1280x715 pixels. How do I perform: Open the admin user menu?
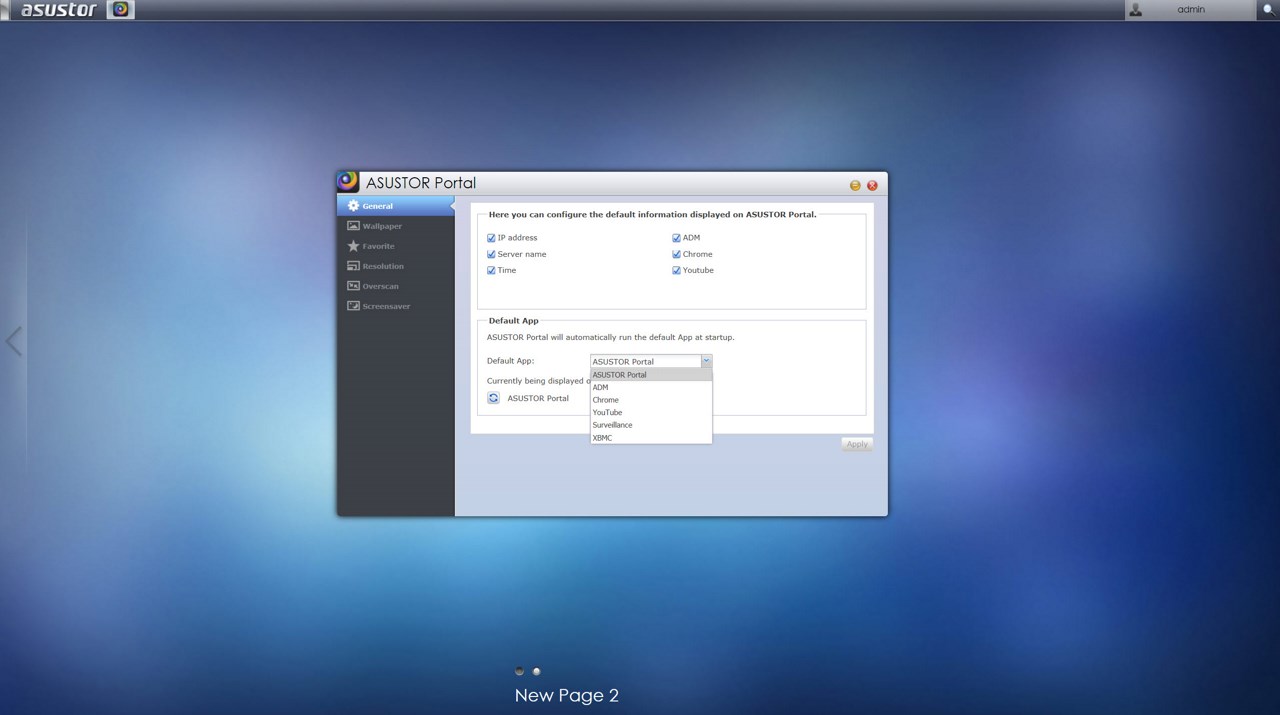point(1190,10)
